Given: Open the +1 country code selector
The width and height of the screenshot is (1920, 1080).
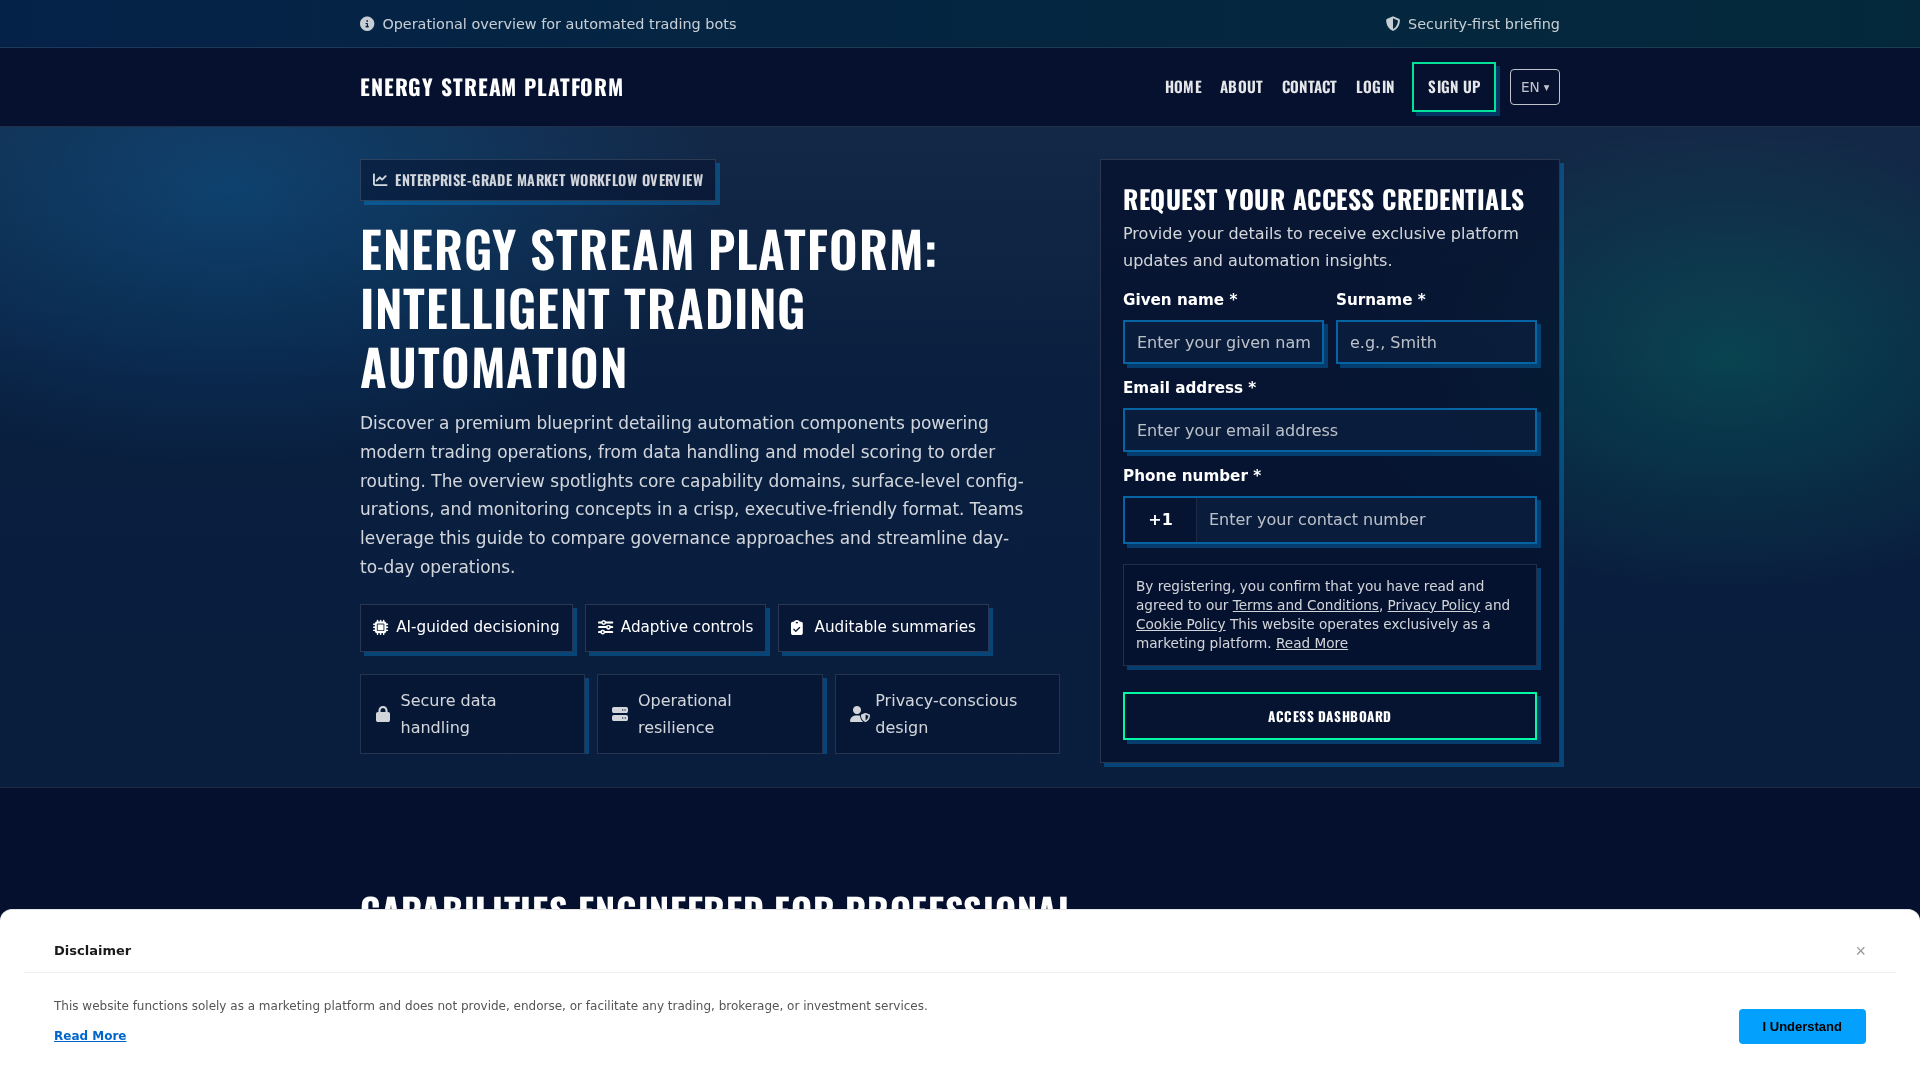Looking at the screenshot, I should point(1160,520).
